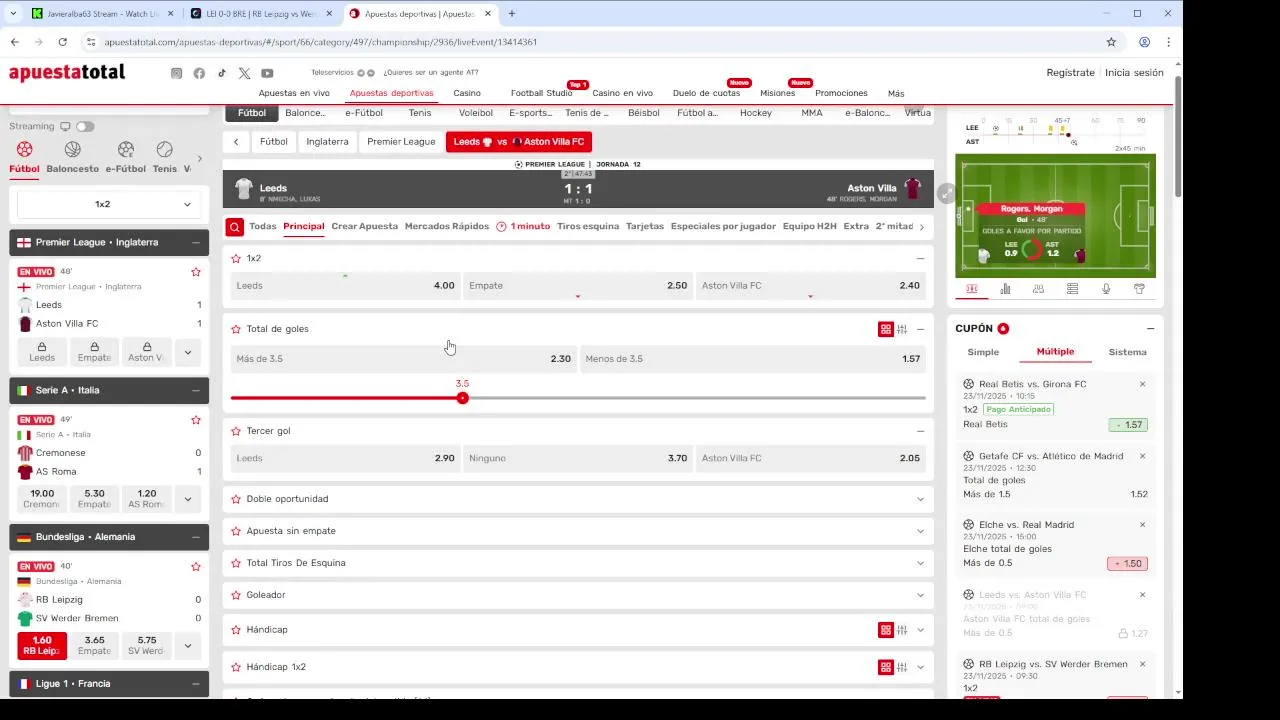
Task: Switch to the Simple coupon tab
Action: click(x=983, y=352)
